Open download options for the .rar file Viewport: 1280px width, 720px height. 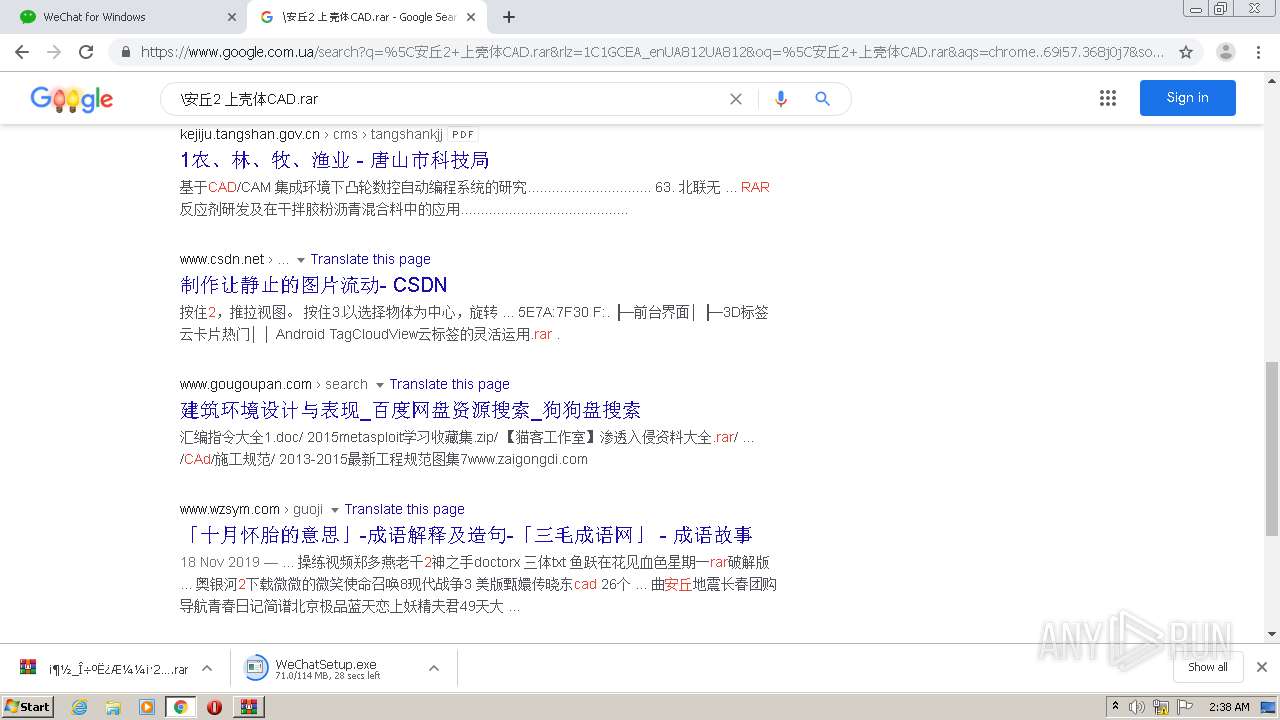(207, 668)
